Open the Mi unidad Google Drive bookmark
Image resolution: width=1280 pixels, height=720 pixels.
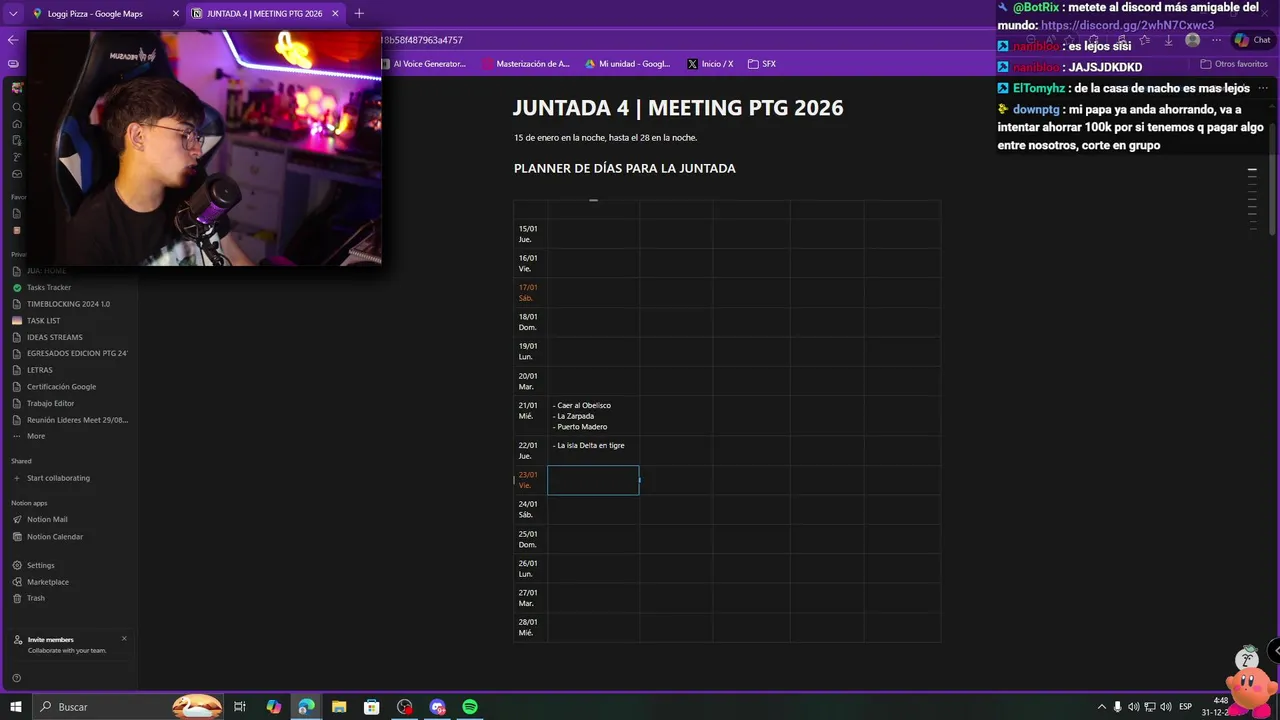click(x=628, y=64)
